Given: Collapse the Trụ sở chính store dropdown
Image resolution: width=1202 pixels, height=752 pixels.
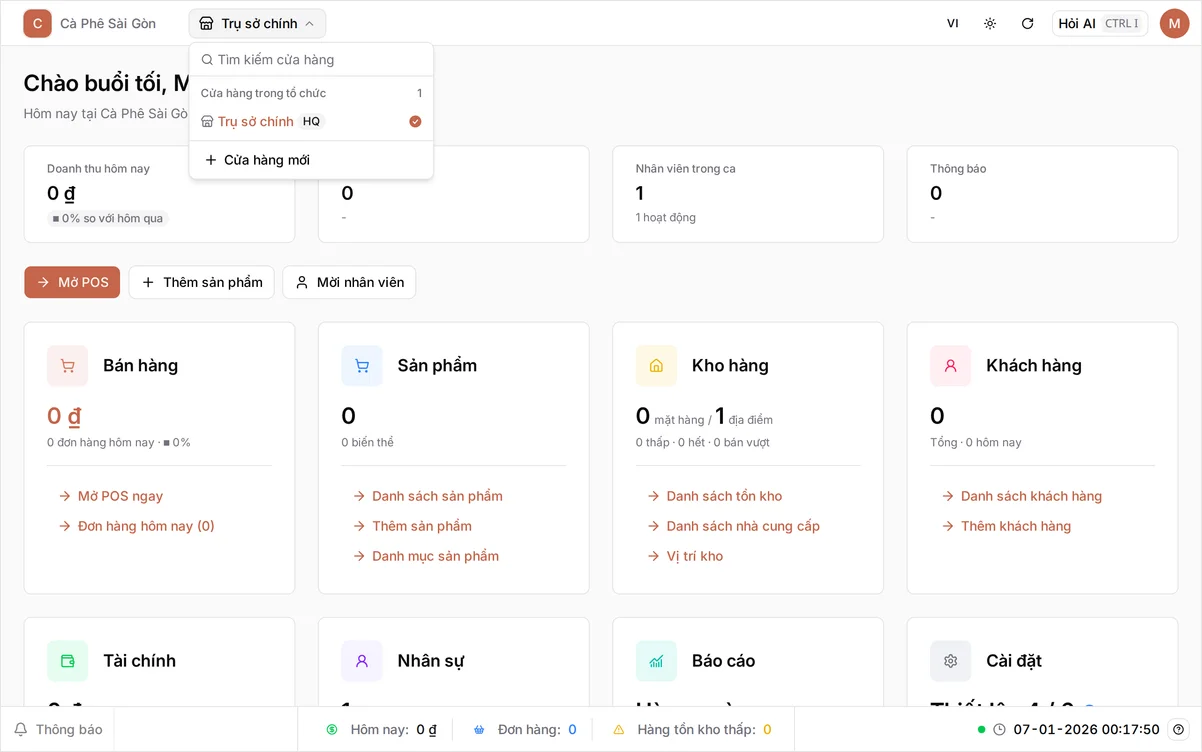Looking at the screenshot, I should (257, 23).
